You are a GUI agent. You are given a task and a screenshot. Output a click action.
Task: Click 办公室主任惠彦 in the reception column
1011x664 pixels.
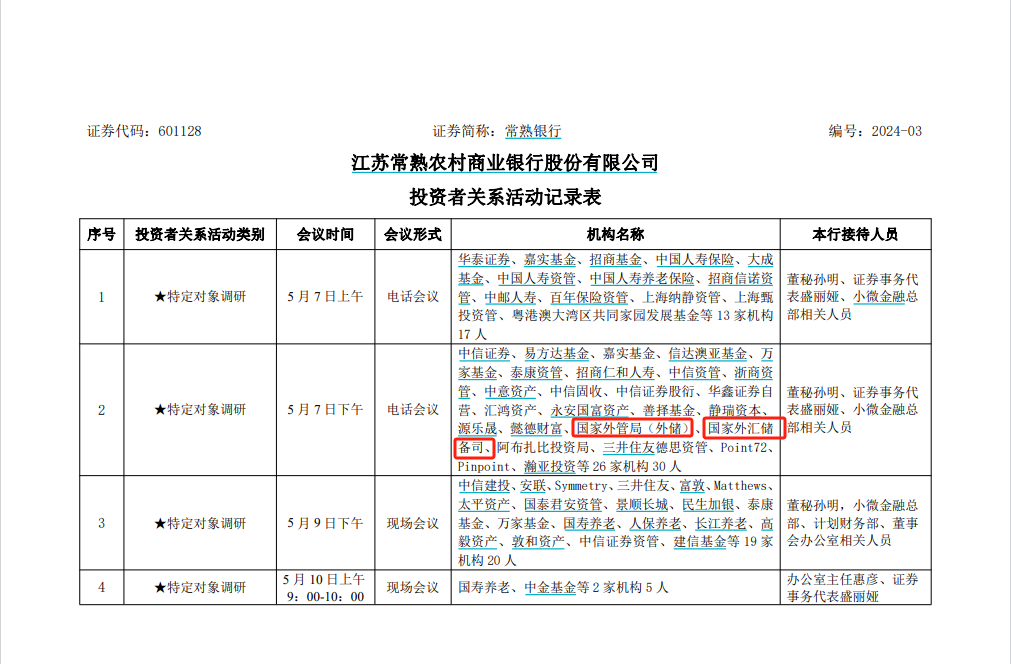click(x=832, y=580)
